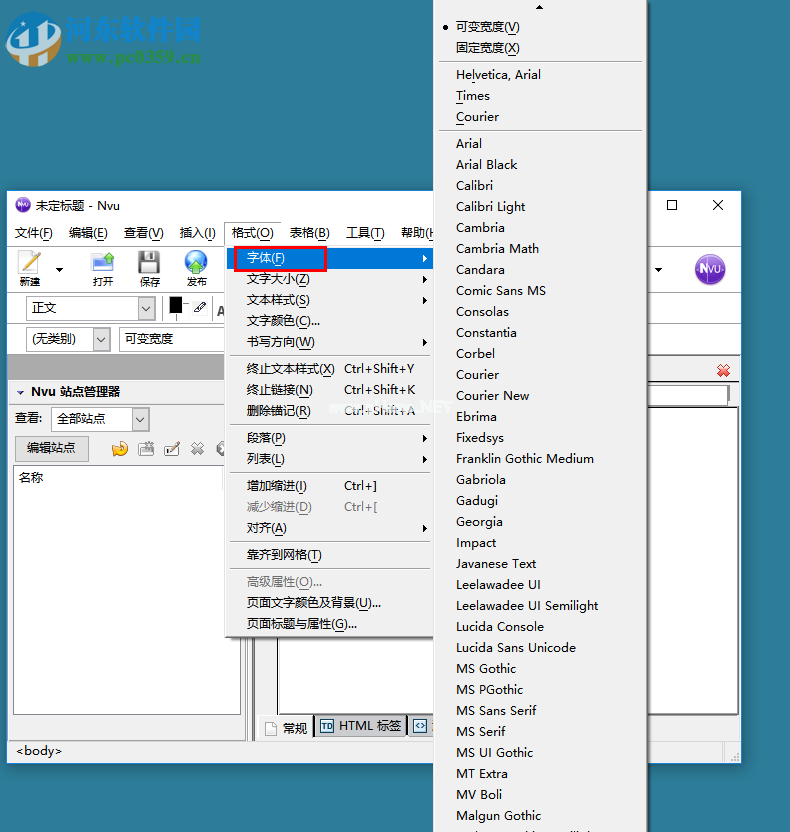Select the Franklin Gothic Medium font
This screenshot has height=832, width=790.
tap(540, 459)
